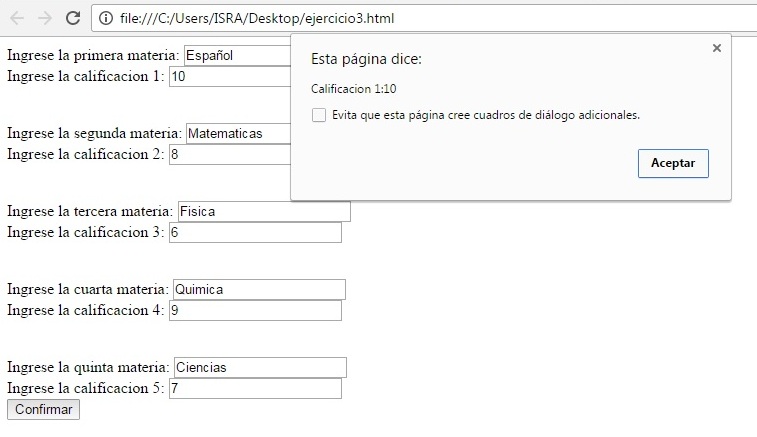Click the quinta materia field with Ciencias
This screenshot has height=437, width=757.
click(260, 367)
